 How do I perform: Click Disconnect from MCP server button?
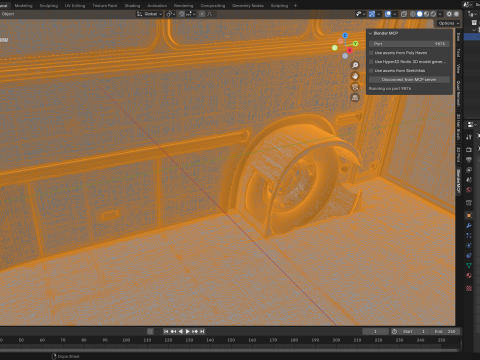(x=409, y=80)
